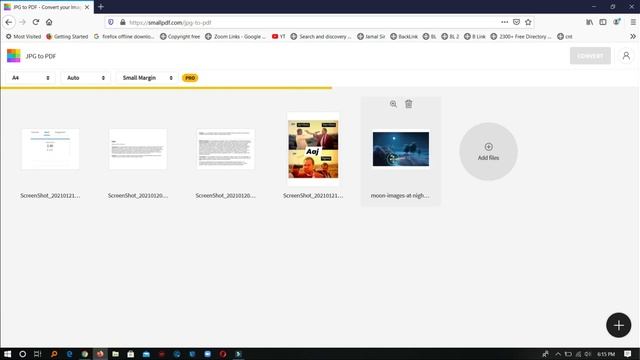Screen dimensions: 640x360
Task: Open the 2300+ Free Directory bookmark
Action: (x=521, y=36)
